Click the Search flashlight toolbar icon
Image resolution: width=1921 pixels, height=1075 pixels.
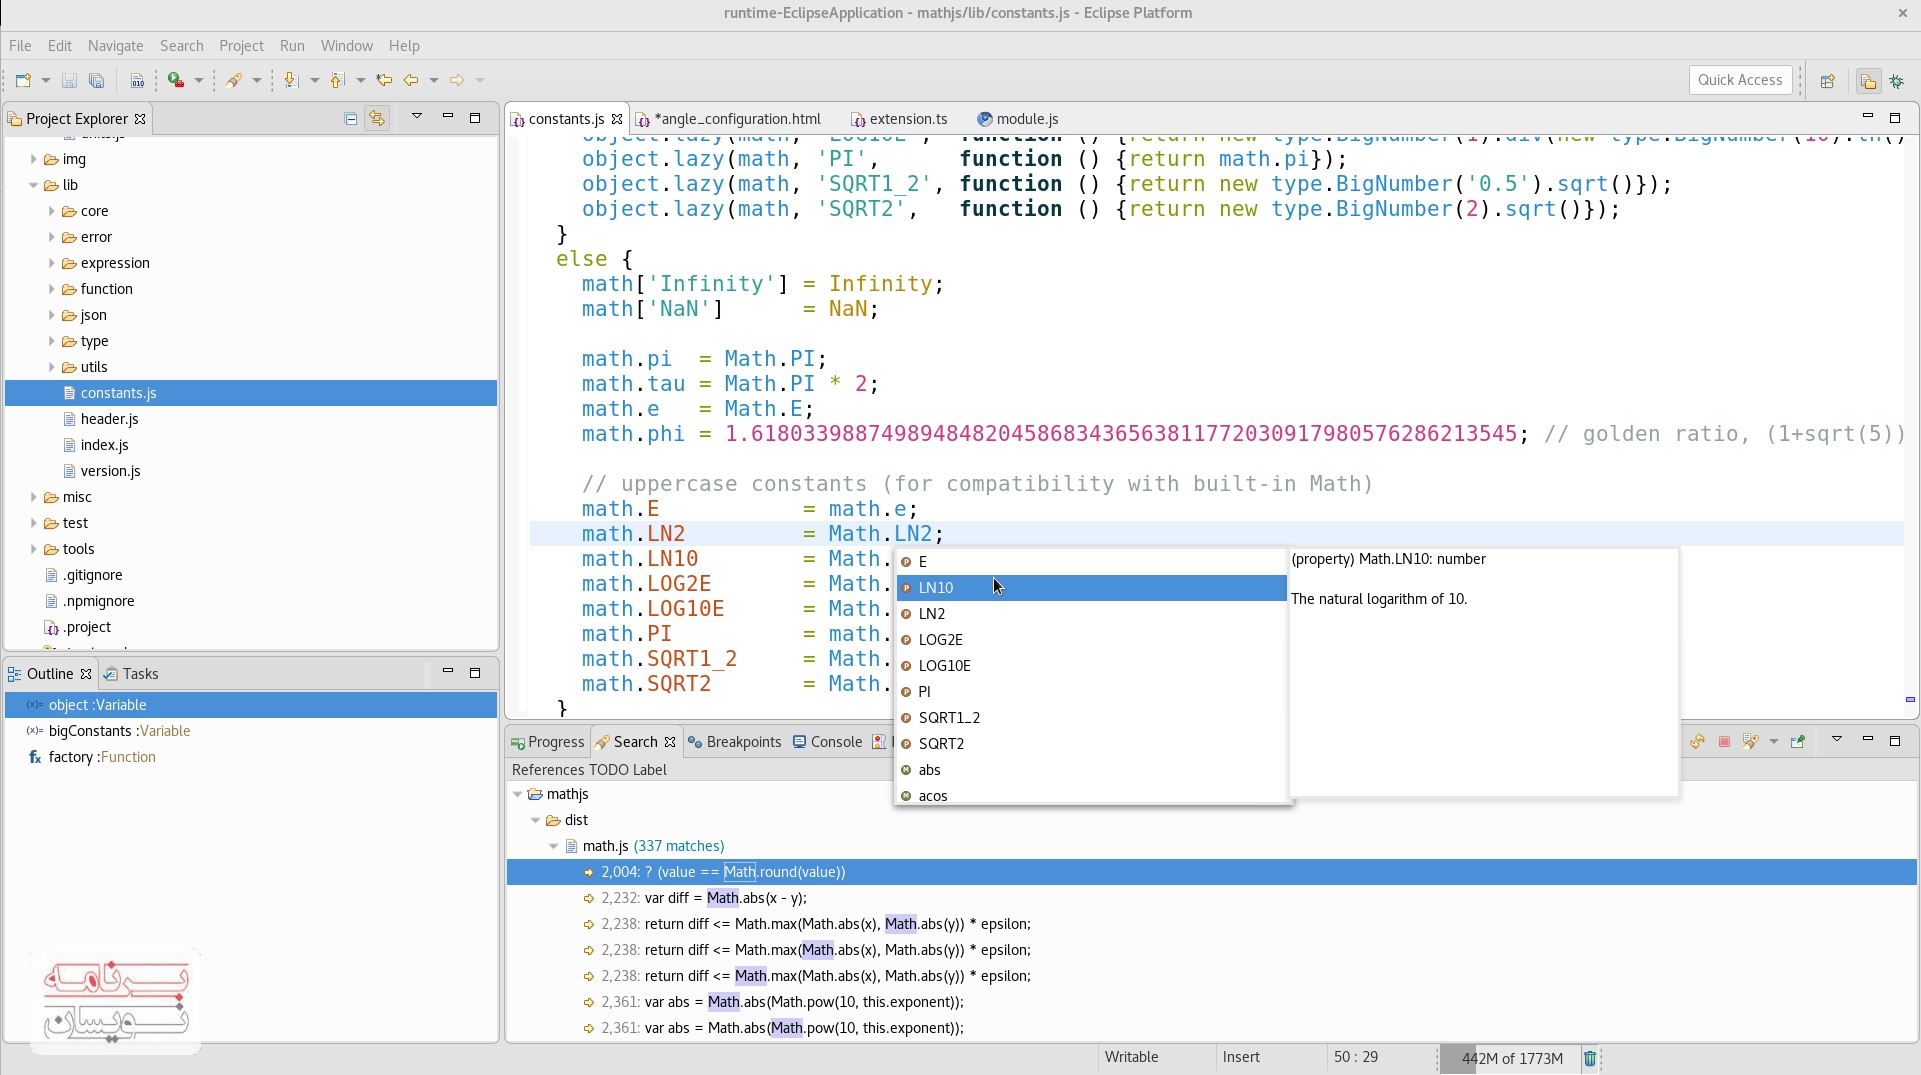[x=234, y=80]
